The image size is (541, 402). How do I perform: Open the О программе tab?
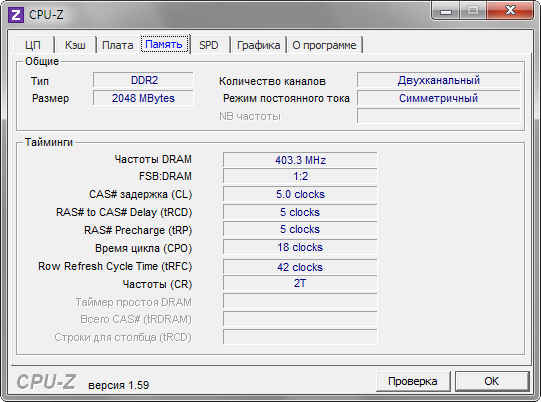point(324,45)
